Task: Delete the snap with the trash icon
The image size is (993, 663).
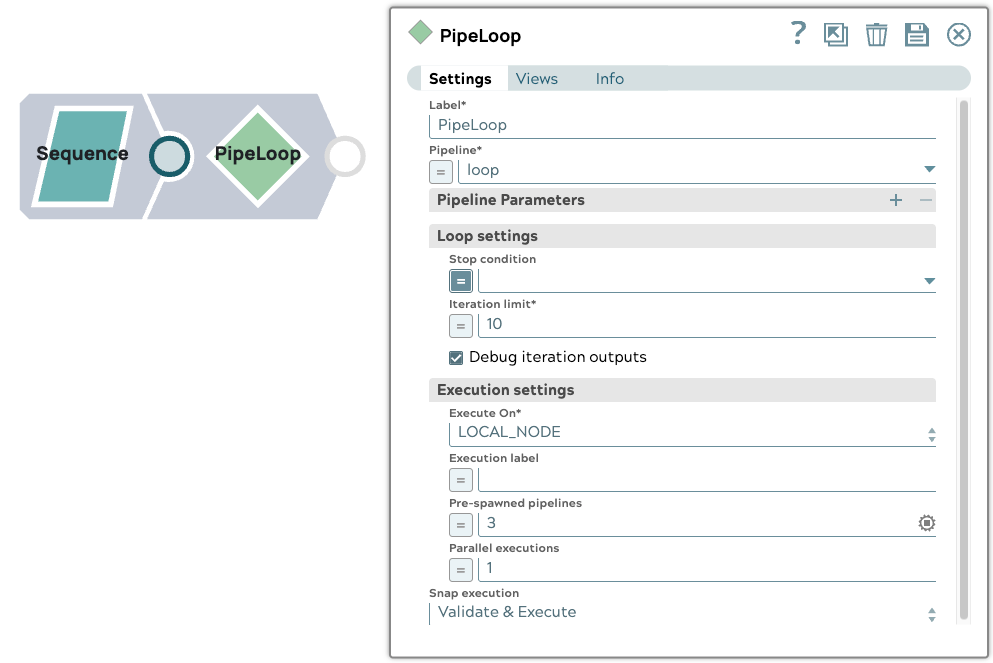Action: coord(876,35)
